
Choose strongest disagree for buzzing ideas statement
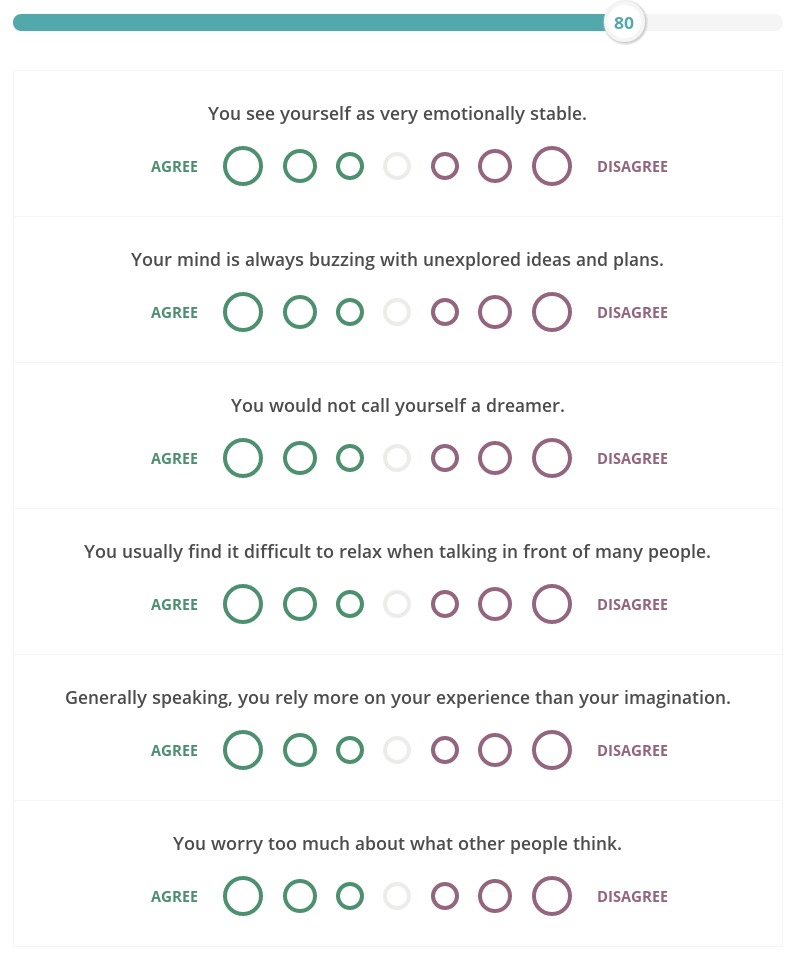click(x=552, y=312)
